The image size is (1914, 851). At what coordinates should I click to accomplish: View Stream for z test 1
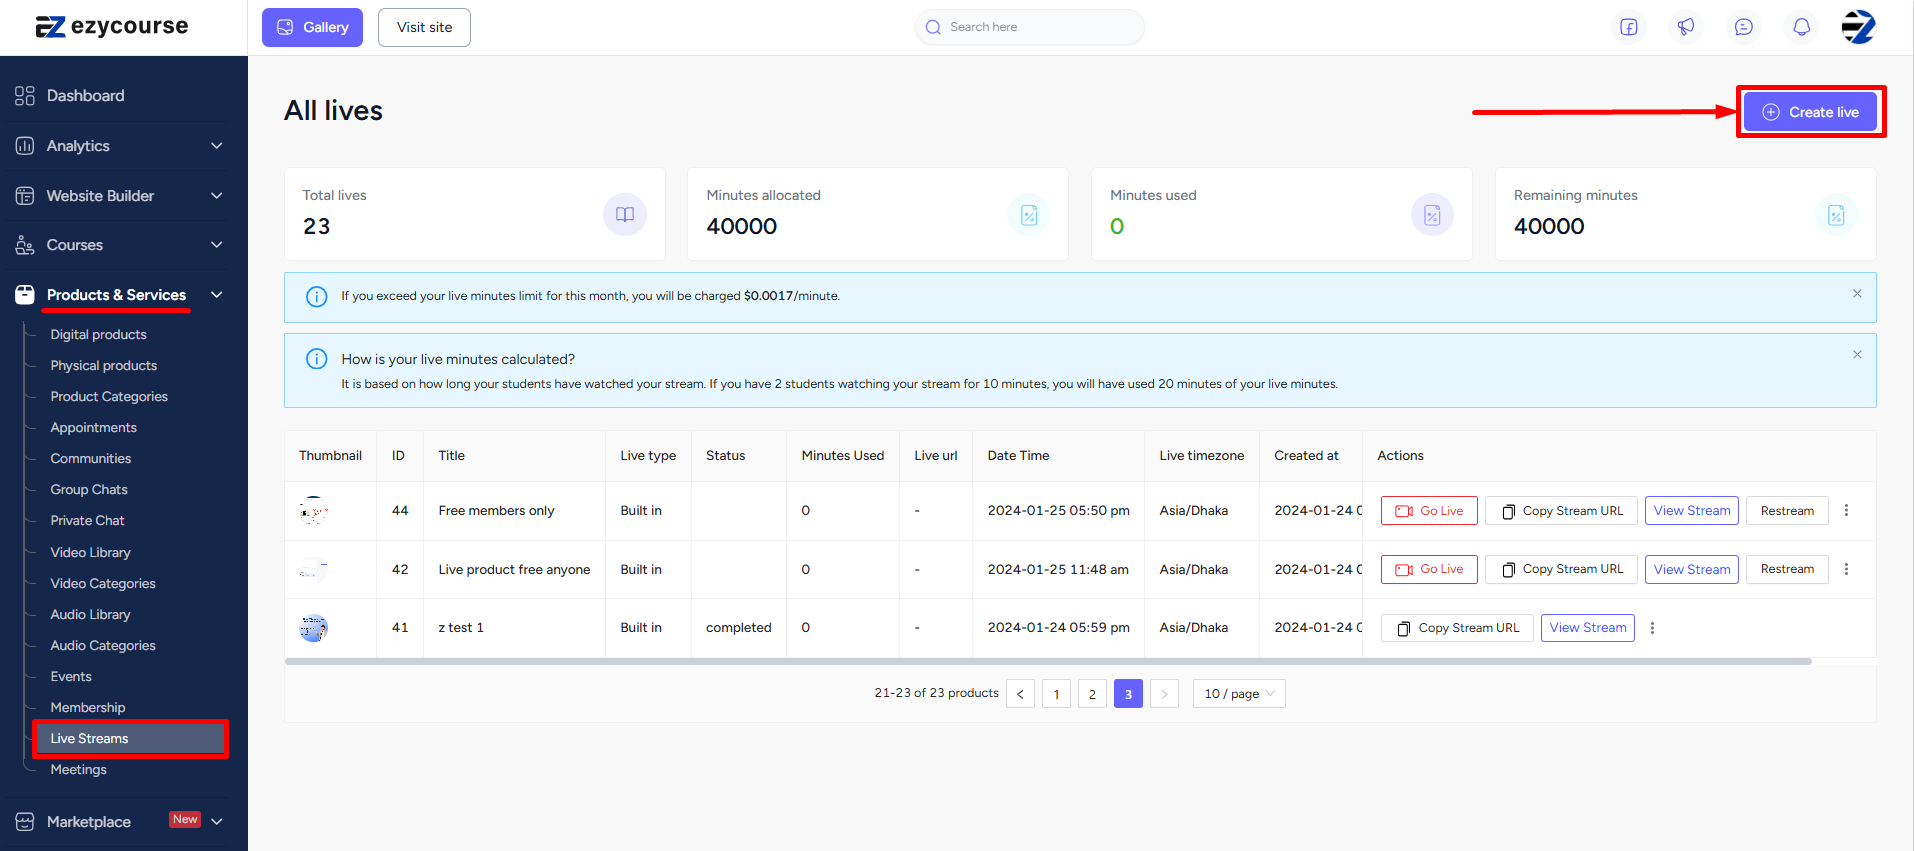1588,628
